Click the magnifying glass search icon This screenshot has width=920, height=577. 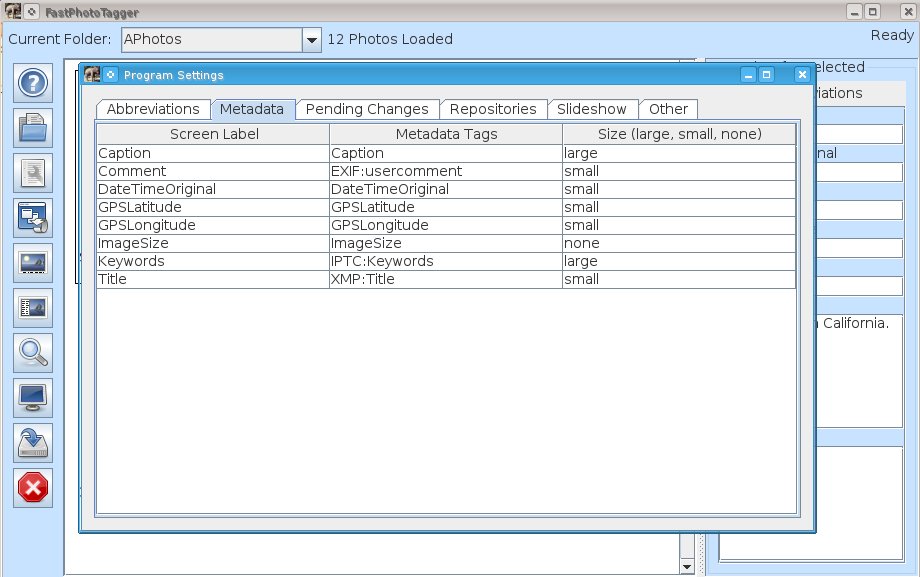(34, 353)
